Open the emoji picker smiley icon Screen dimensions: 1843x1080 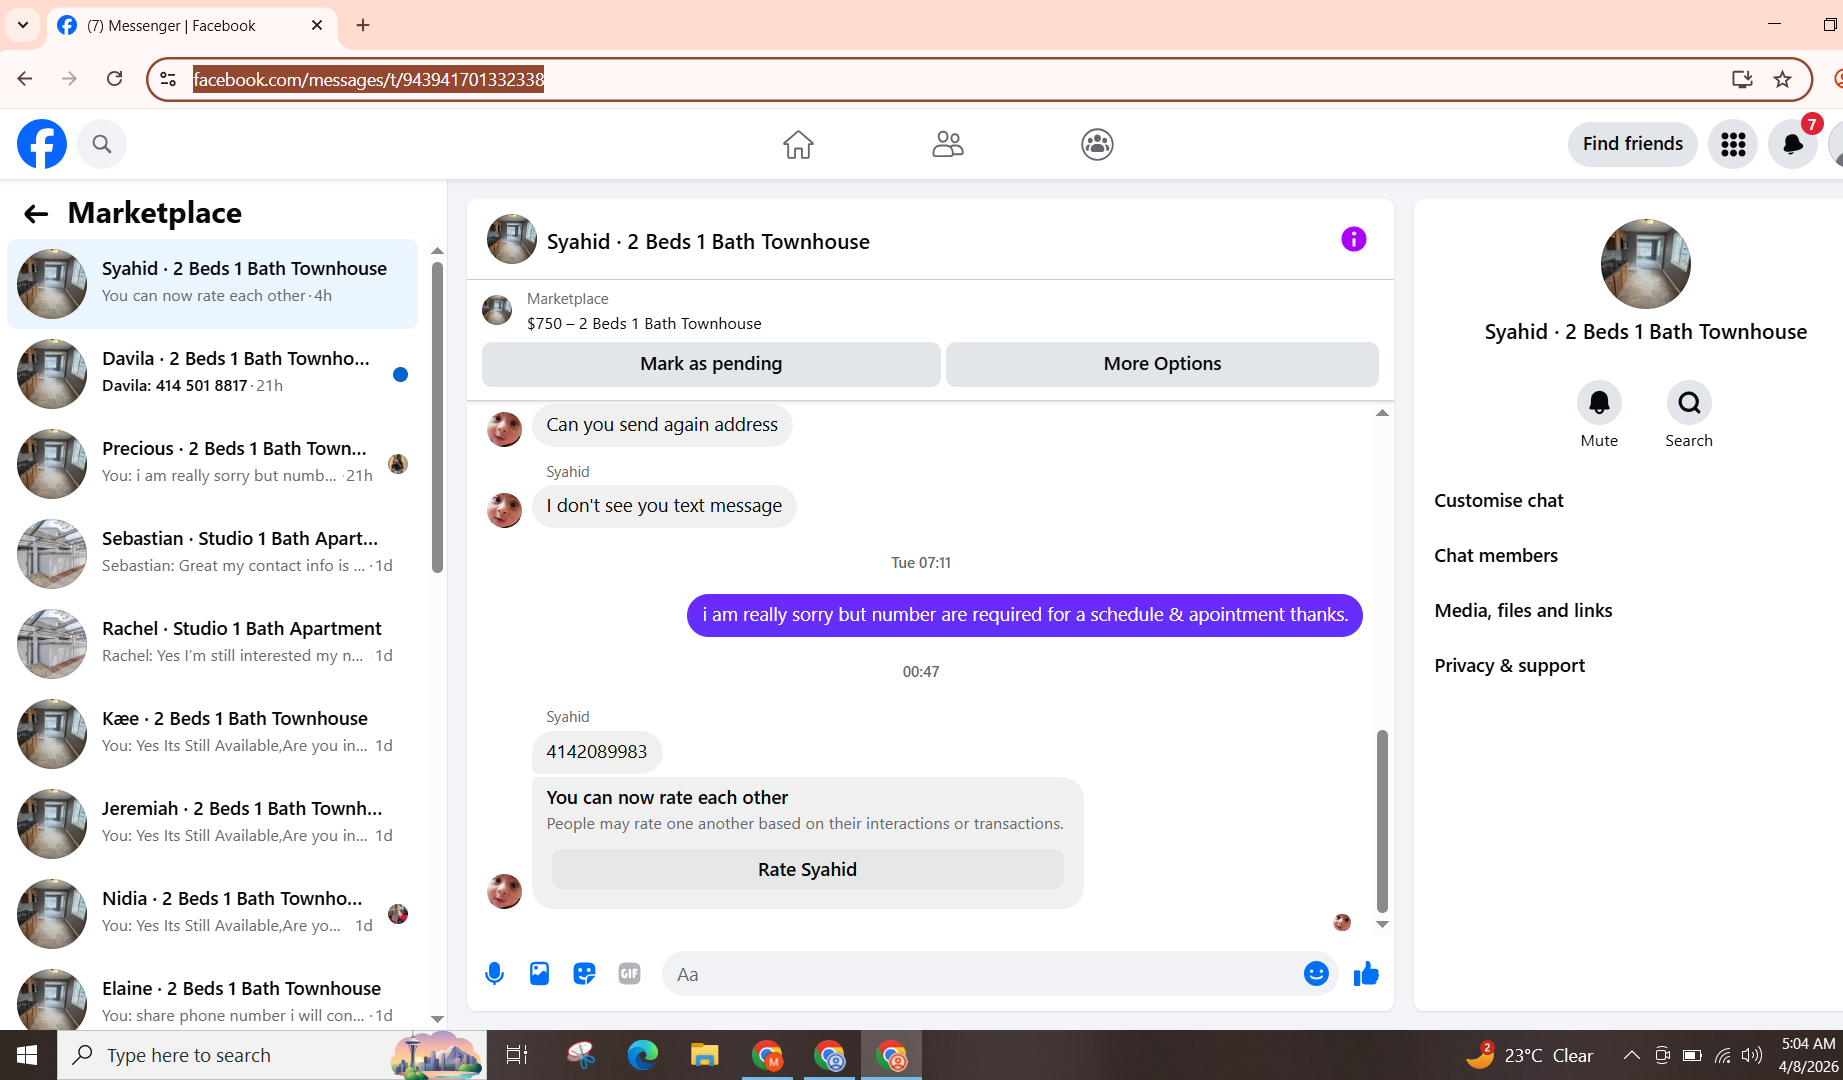click(x=1316, y=974)
